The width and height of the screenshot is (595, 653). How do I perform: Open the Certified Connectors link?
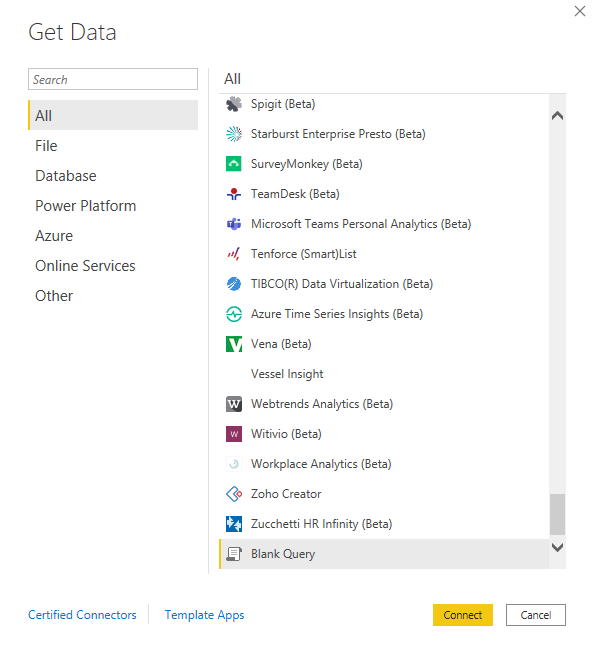pyautogui.click(x=82, y=615)
